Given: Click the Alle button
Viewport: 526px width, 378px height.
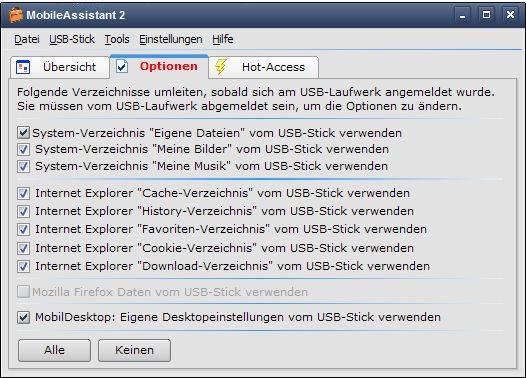Looking at the screenshot, I should 54,350.
